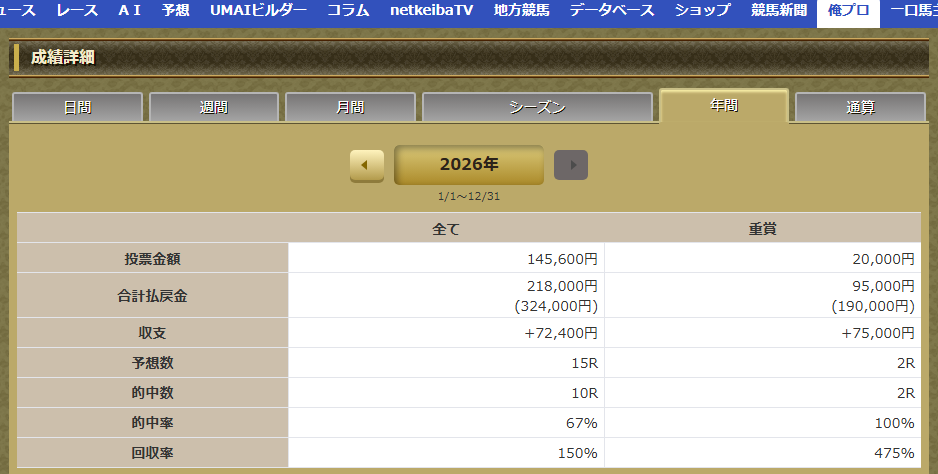The height and width of the screenshot is (474, 938).
Task: Open the コラム navigation item
Action: (x=348, y=11)
